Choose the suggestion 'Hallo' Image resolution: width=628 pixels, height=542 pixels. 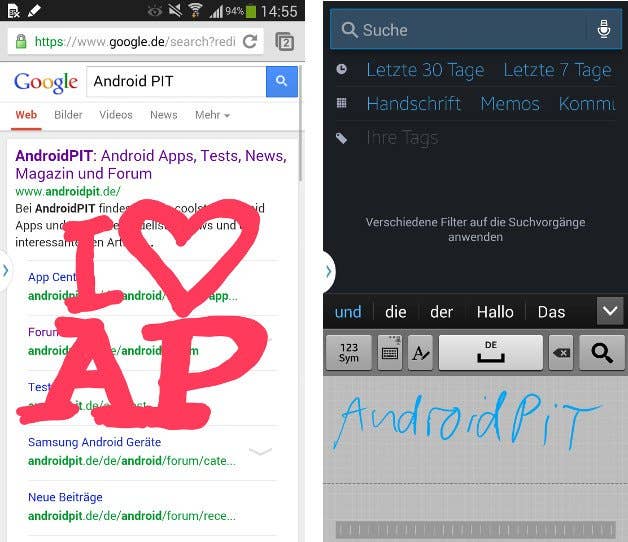pyautogui.click(x=495, y=312)
